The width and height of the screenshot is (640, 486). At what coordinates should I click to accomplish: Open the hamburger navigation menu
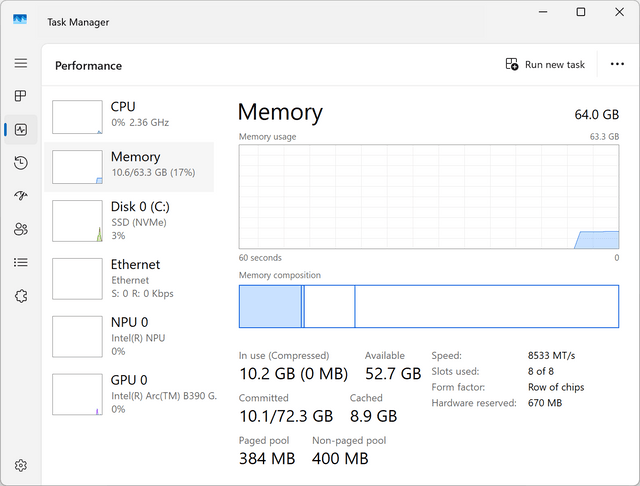point(21,63)
